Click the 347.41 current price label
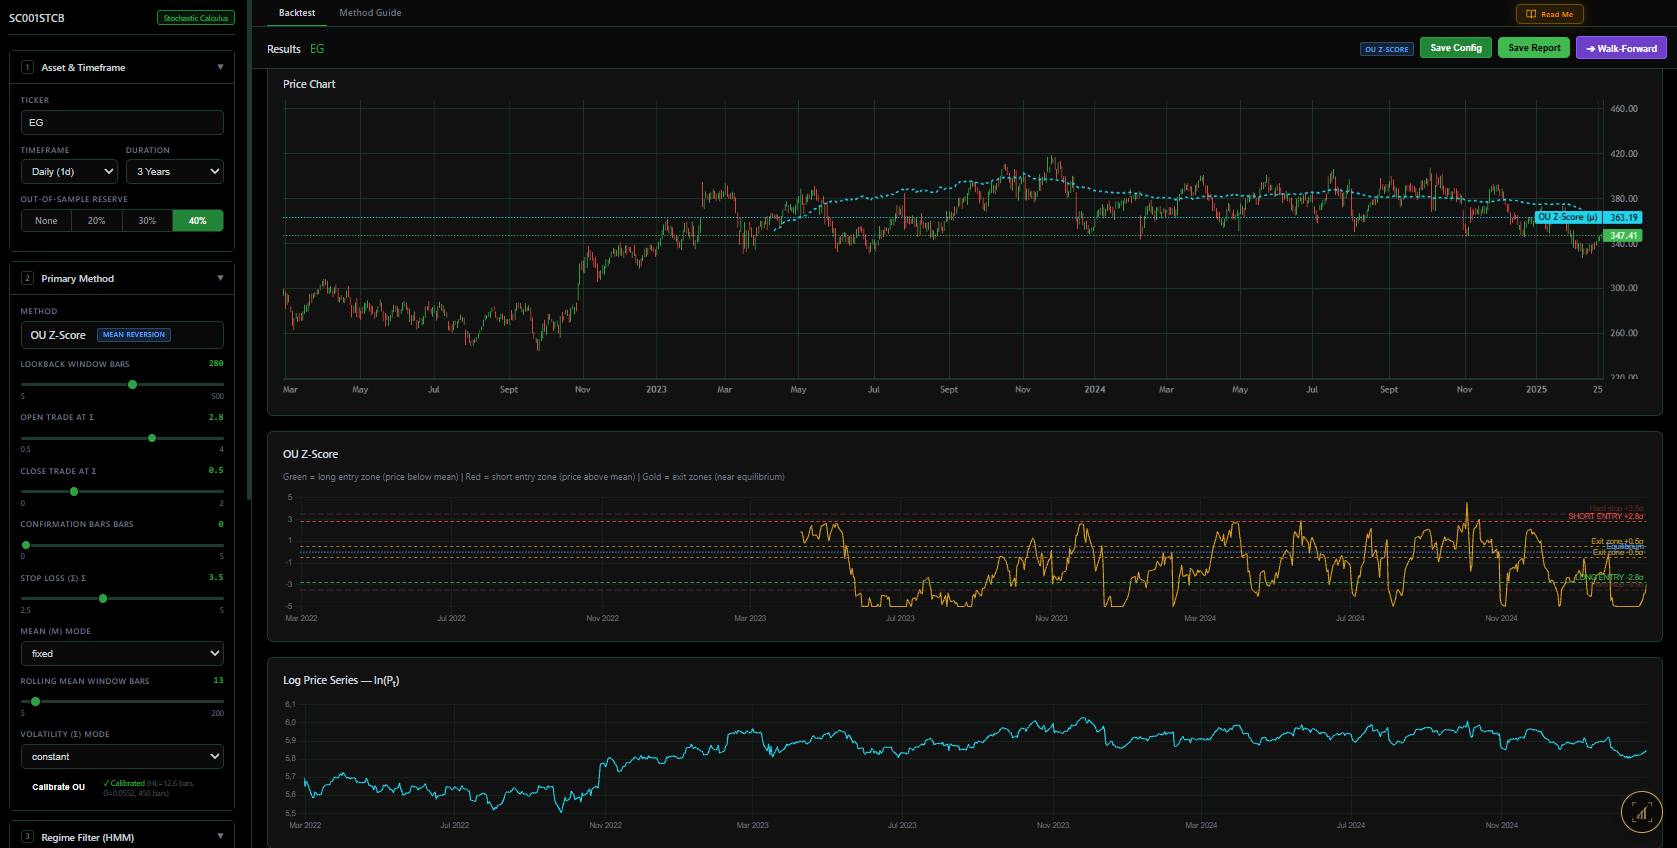This screenshot has width=1677, height=848. (1623, 236)
